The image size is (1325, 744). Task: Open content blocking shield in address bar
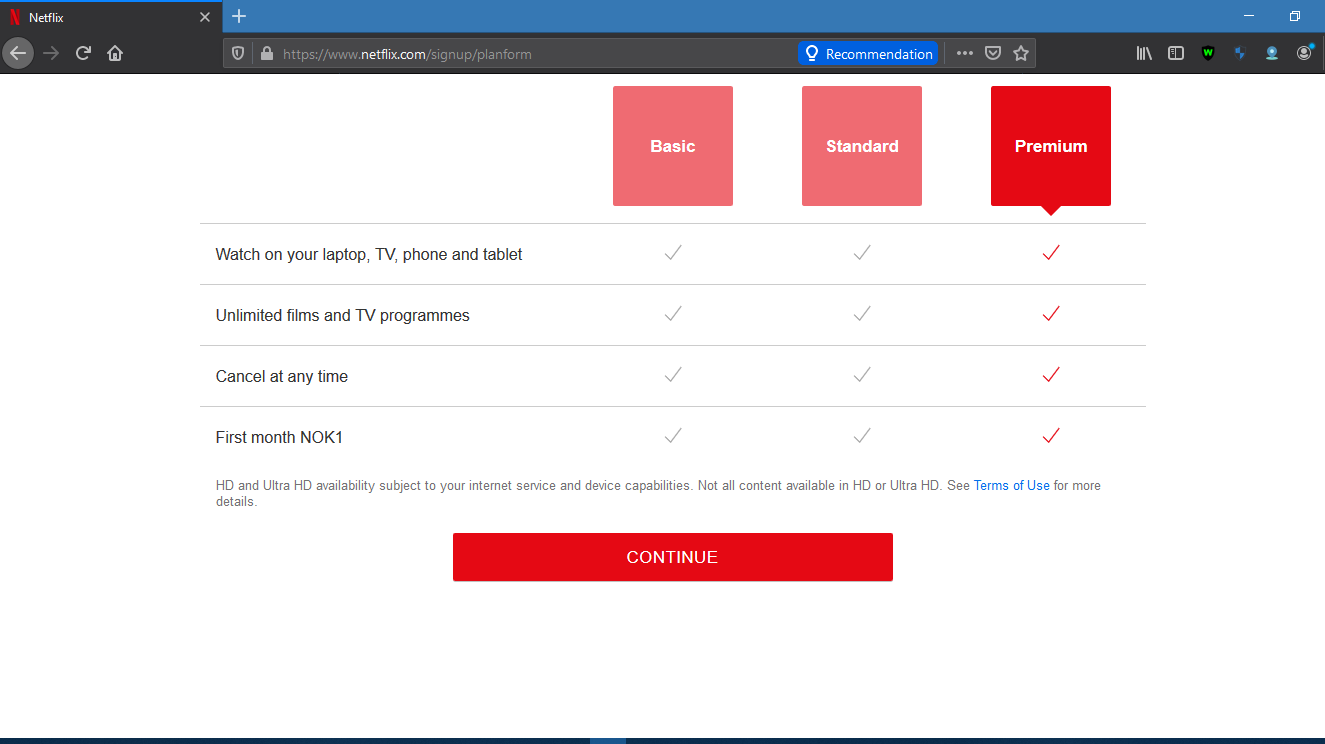(237, 52)
